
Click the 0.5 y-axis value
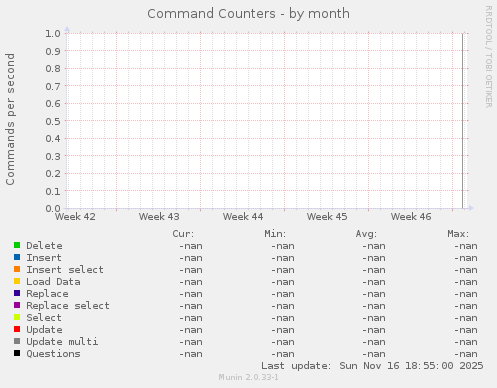[x=53, y=121]
